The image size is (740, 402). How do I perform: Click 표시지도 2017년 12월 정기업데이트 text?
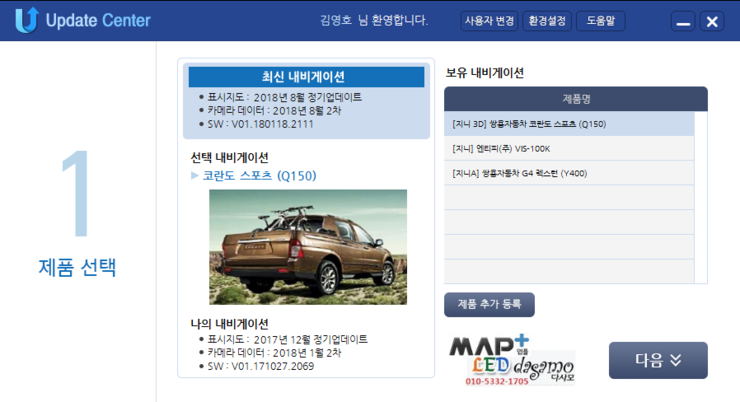pyautogui.click(x=287, y=339)
